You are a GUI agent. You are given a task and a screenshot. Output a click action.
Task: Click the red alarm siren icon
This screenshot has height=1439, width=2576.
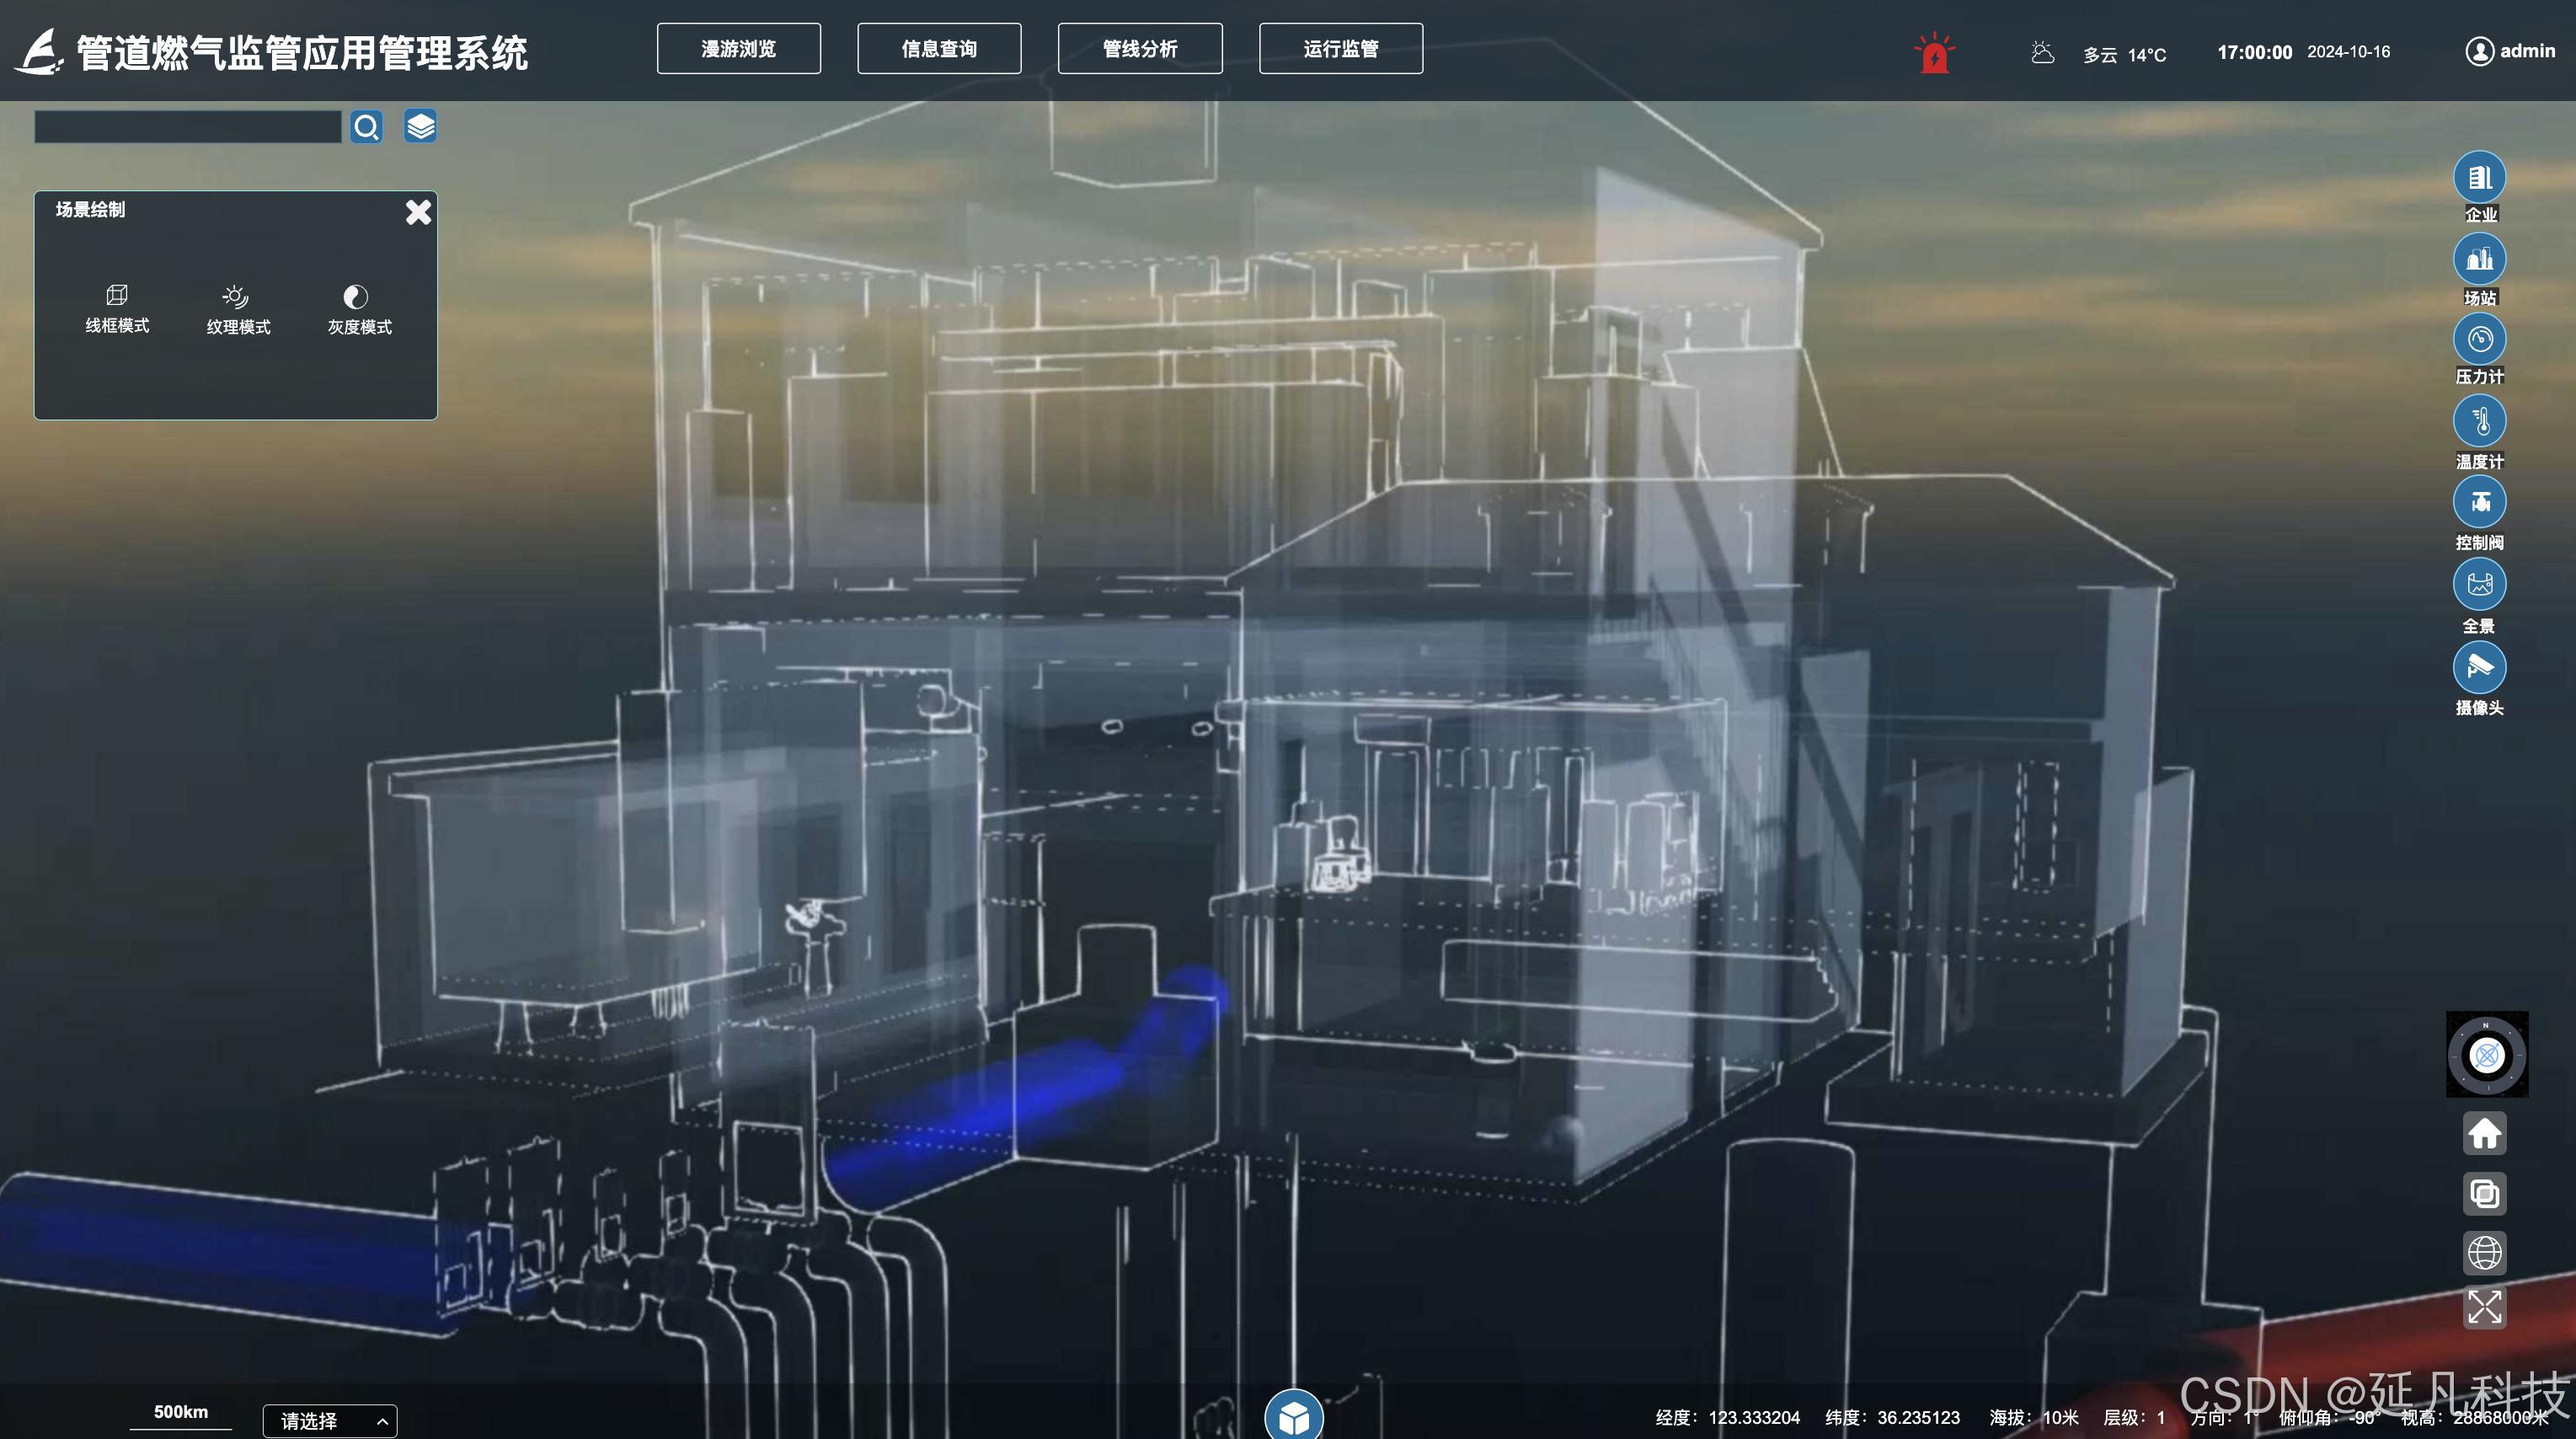tap(1934, 53)
